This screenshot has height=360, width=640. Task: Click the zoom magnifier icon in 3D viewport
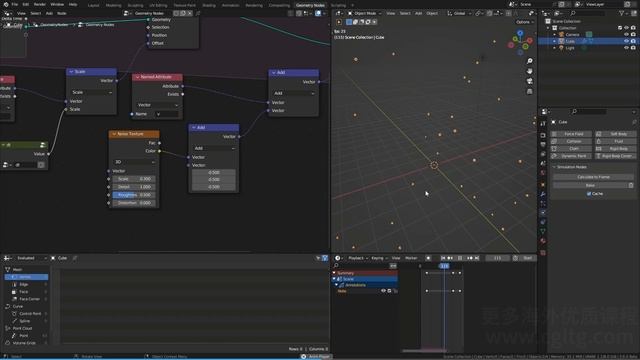529,61
